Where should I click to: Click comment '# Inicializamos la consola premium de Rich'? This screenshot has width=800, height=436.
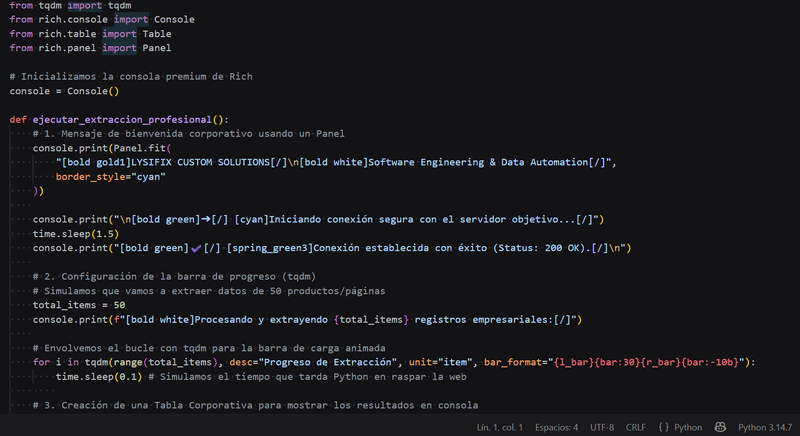131,76
